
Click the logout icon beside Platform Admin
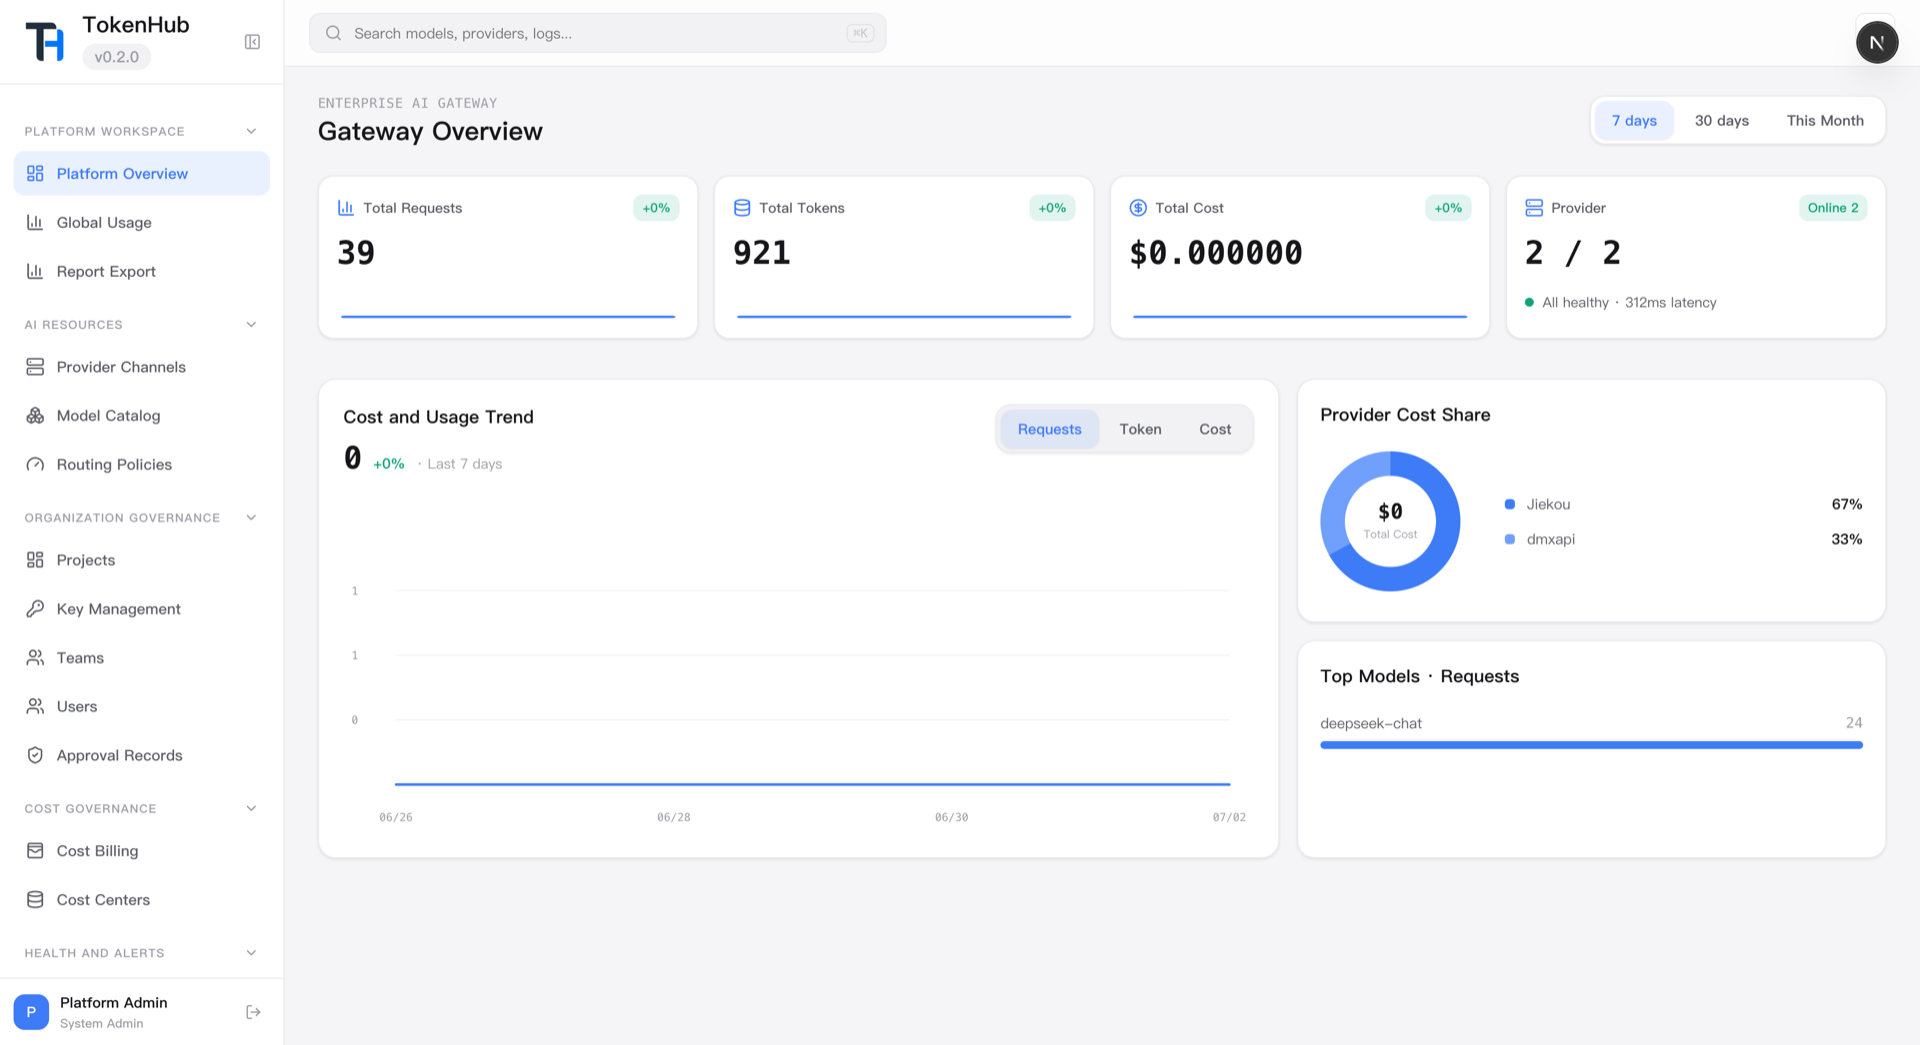coord(253,1012)
